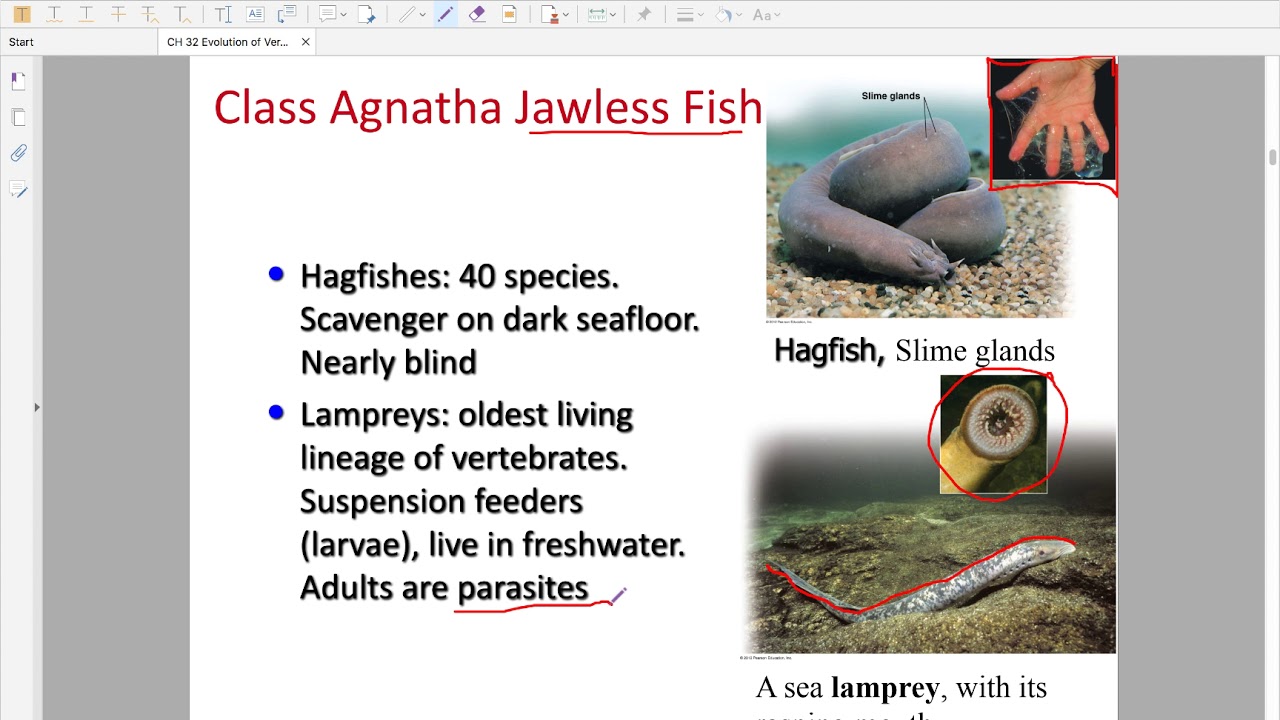This screenshot has height=720, width=1280.
Task: Open the page thumbnails sidebar panel
Action: [x=19, y=117]
